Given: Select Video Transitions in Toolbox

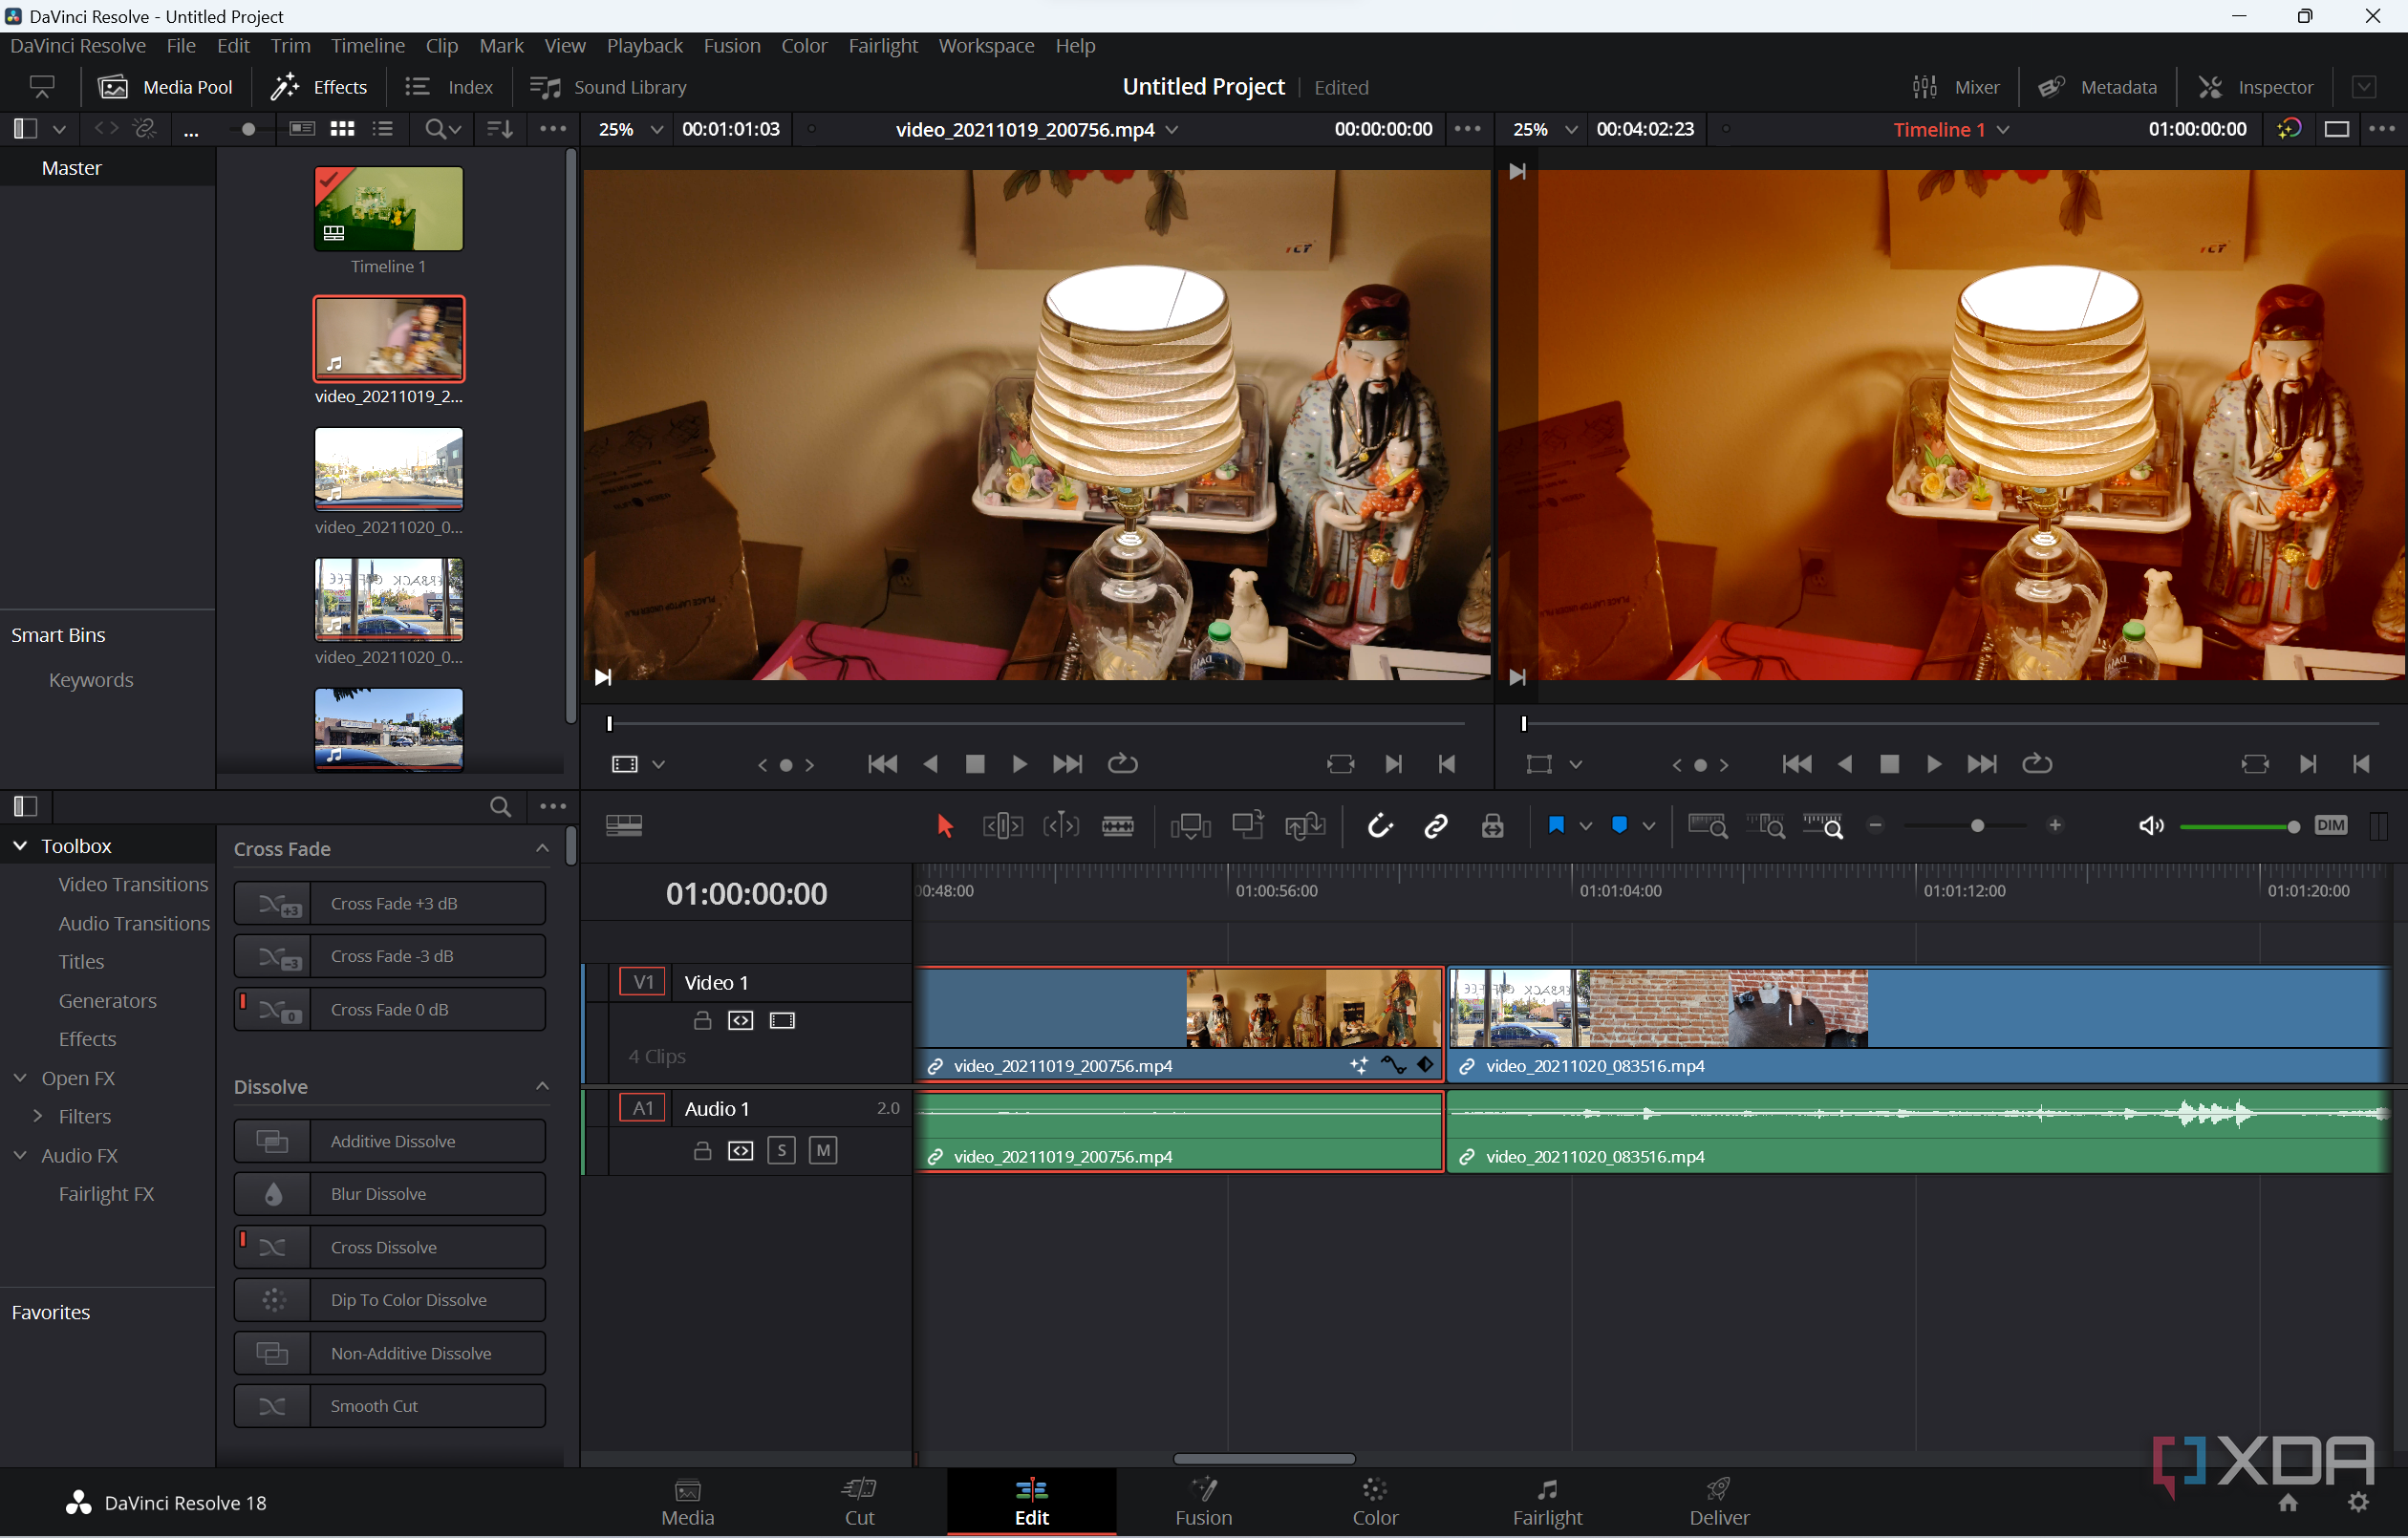Looking at the screenshot, I should click(x=133, y=885).
